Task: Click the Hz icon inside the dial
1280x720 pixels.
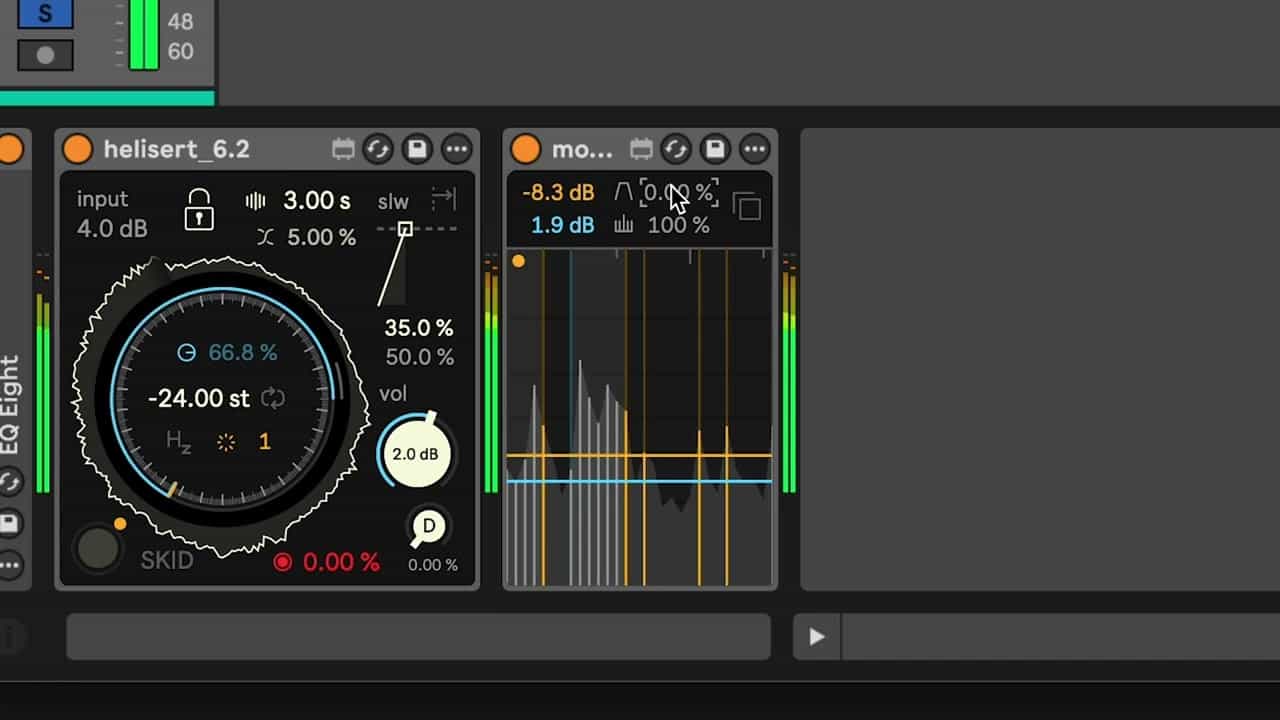Action: click(x=179, y=442)
